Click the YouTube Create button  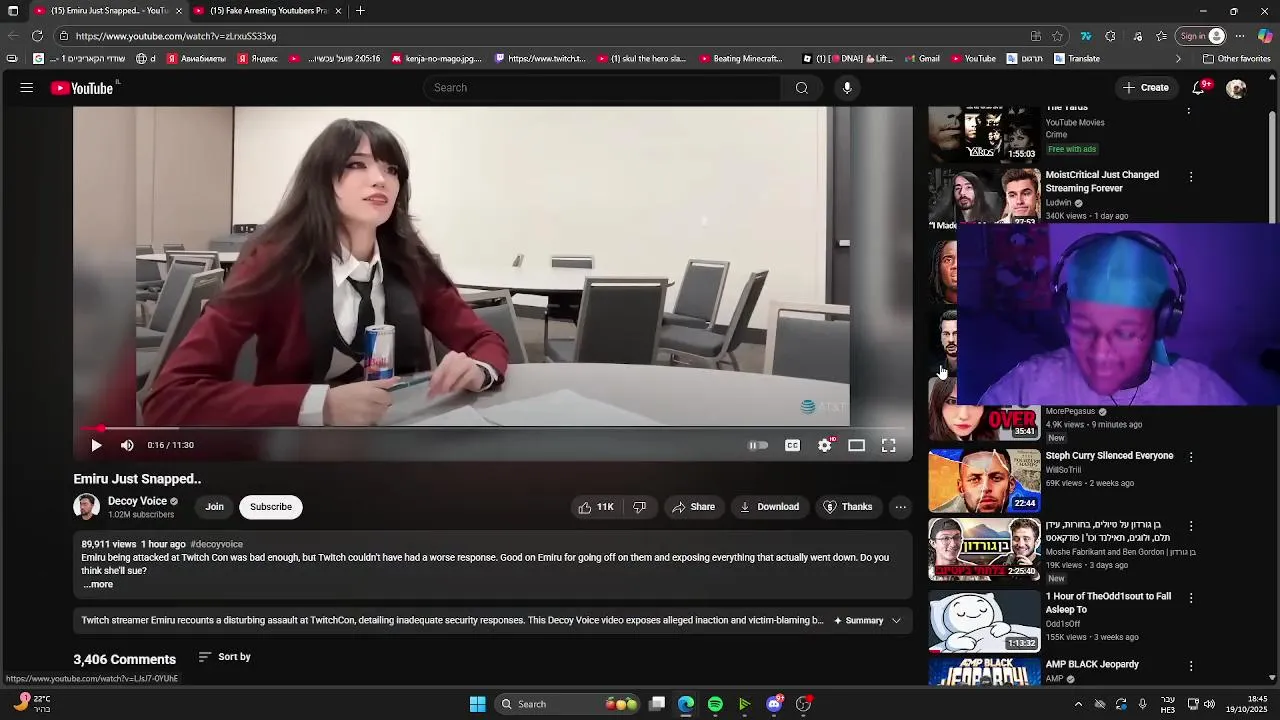tap(1145, 88)
